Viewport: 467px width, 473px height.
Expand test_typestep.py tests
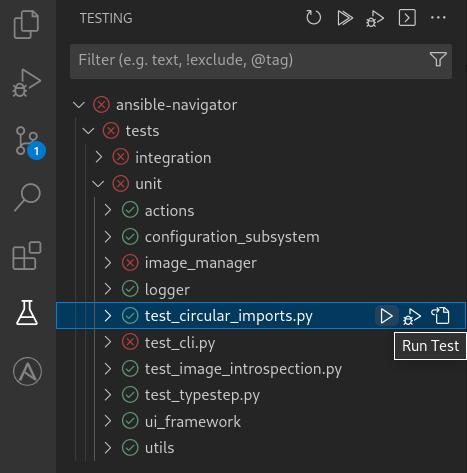(108, 395)
